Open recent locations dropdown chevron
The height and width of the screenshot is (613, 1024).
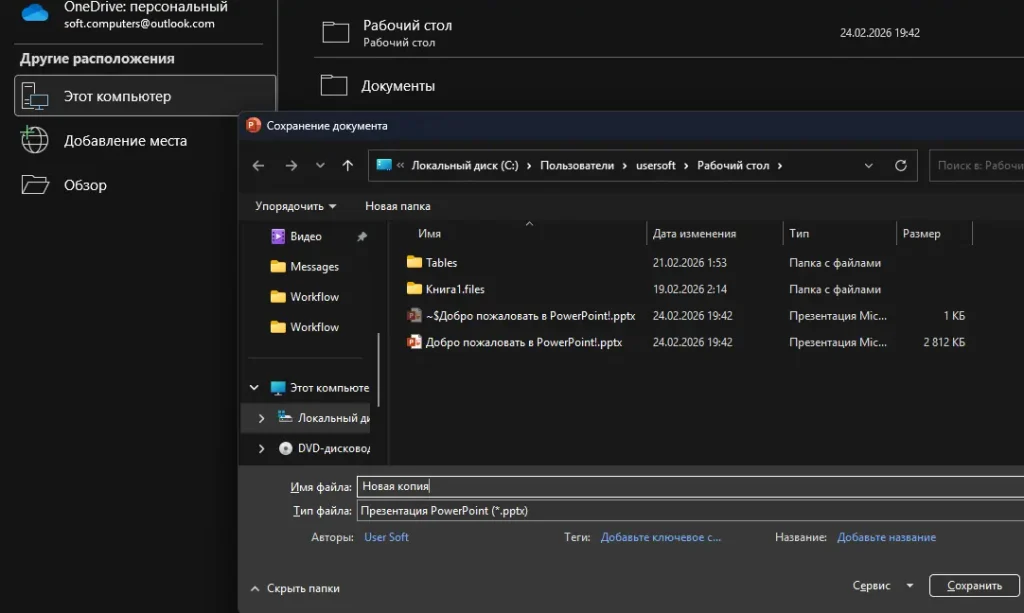coord(320,166)
